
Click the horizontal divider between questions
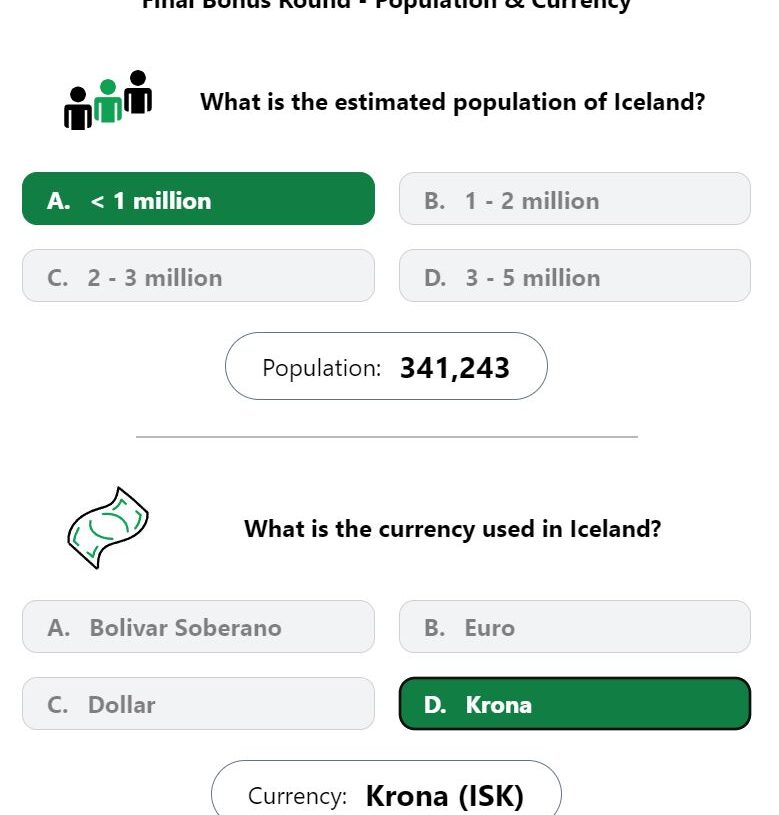387,437
